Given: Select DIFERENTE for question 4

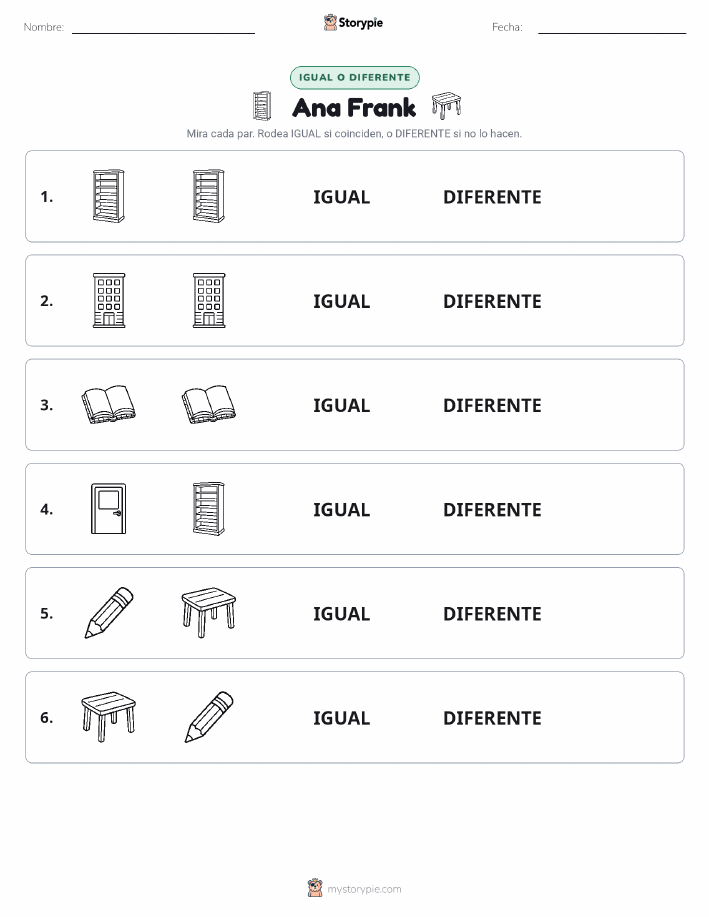Looking at the screenshot, I should click(x=492, y=509).
